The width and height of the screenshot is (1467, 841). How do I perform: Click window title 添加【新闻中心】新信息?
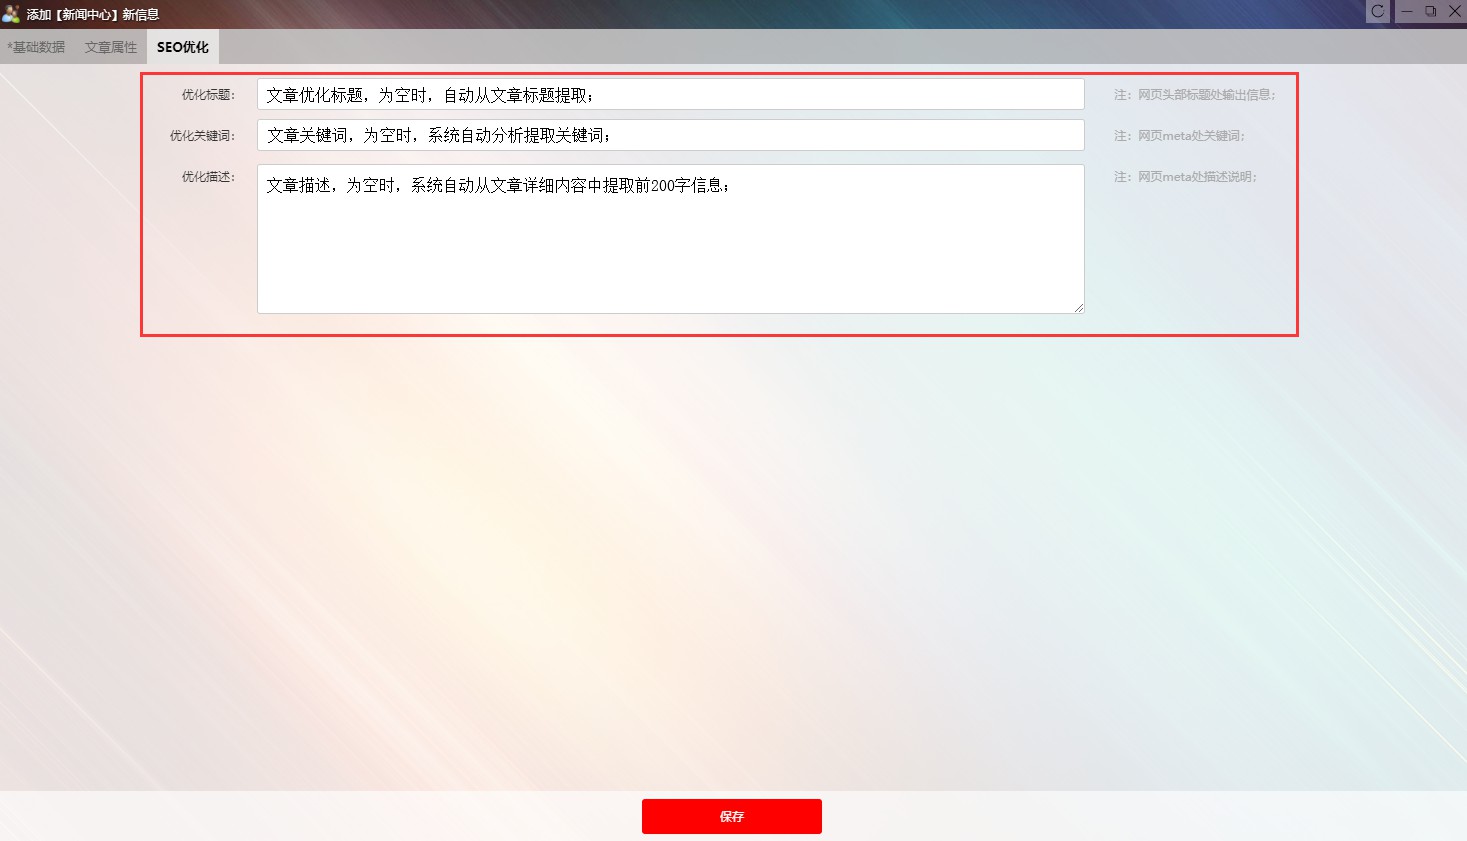coord(93,14)
